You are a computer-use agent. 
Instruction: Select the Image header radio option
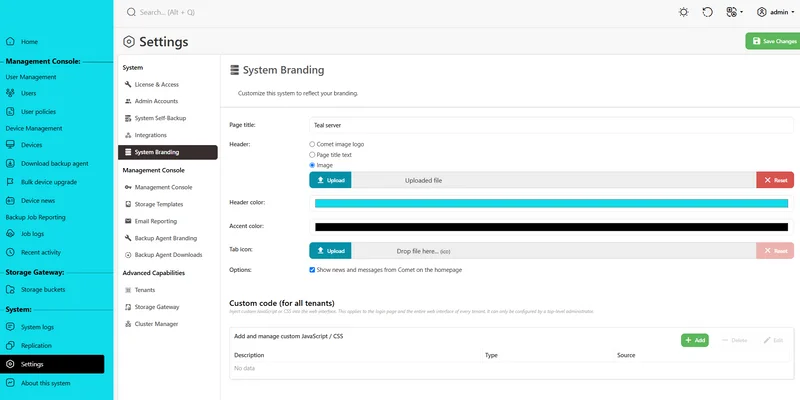pos(312,165)
